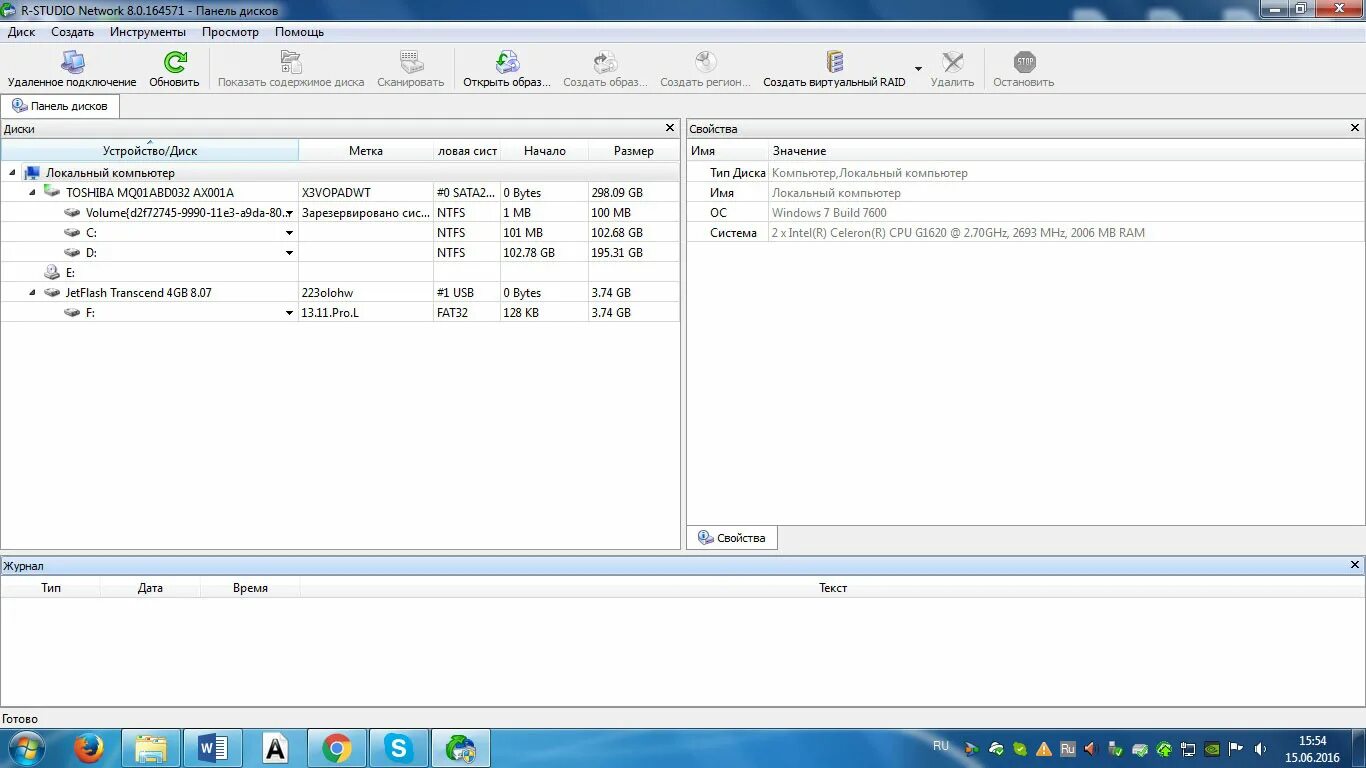
Task: Open dropdown arrow on the Volume{d2f72745 row
Action: pyautogui.click(x=290, y=213)
